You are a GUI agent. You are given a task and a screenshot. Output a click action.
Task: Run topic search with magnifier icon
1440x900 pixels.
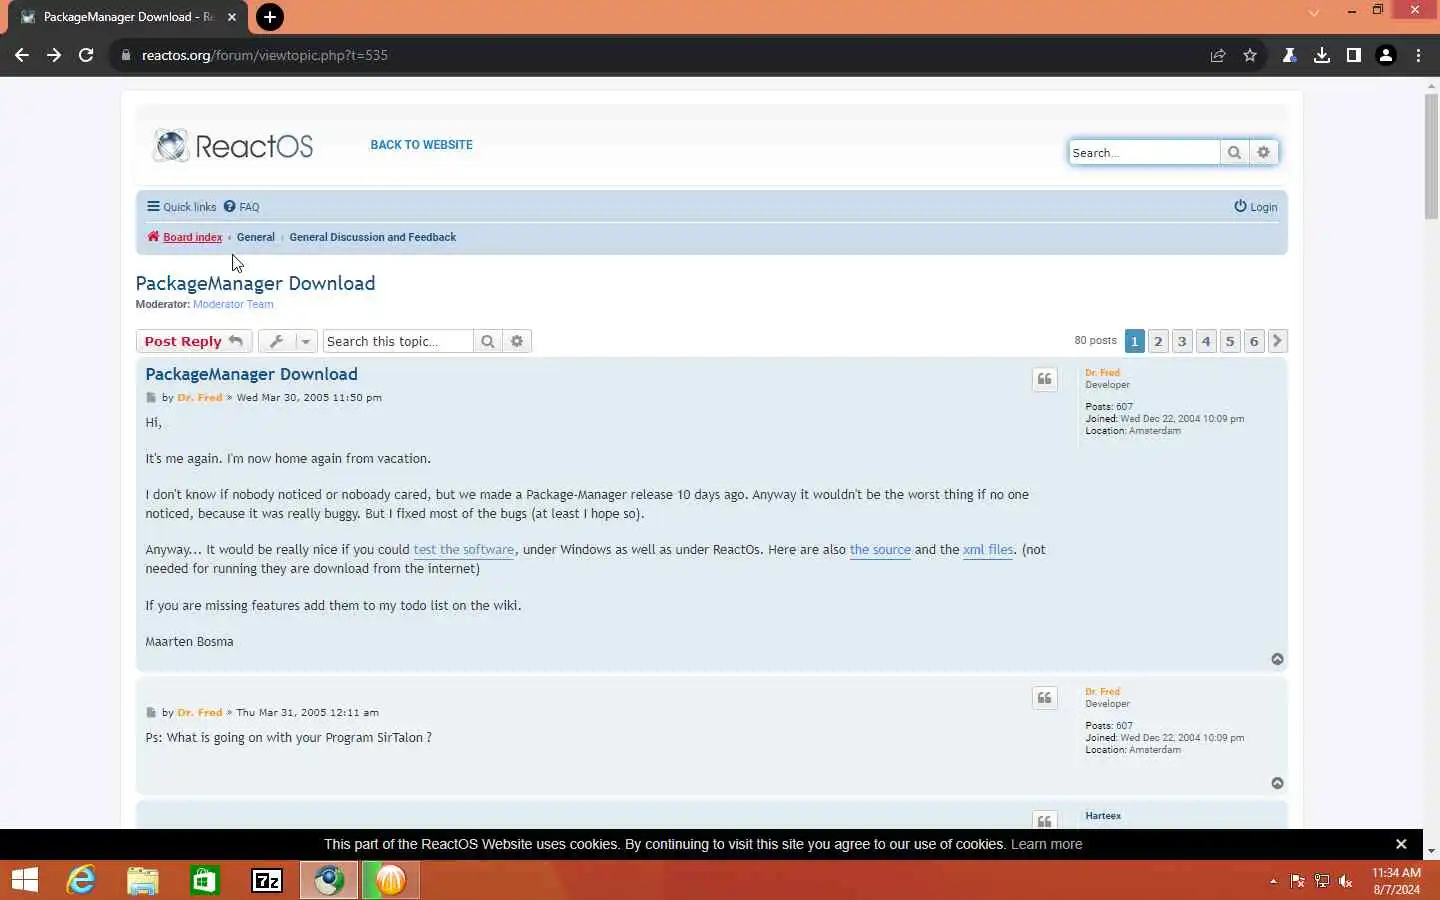point(488,341)
